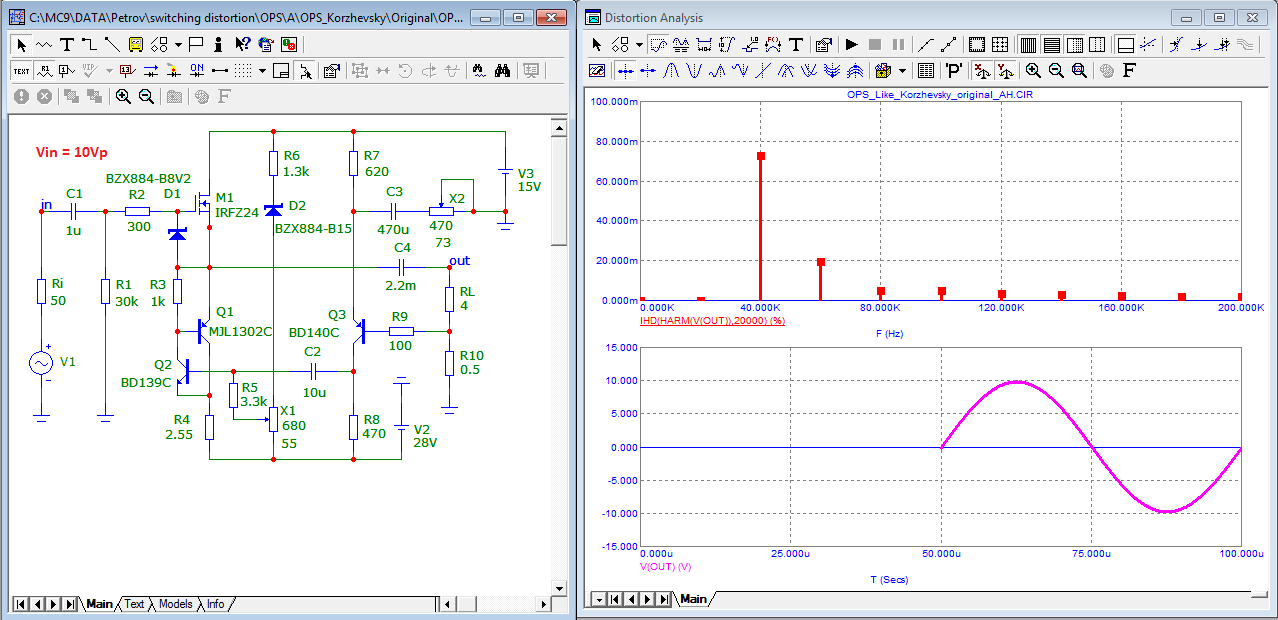The image size is (1278, 620).
Task: Switch to the Text tab
Action: 134,604
